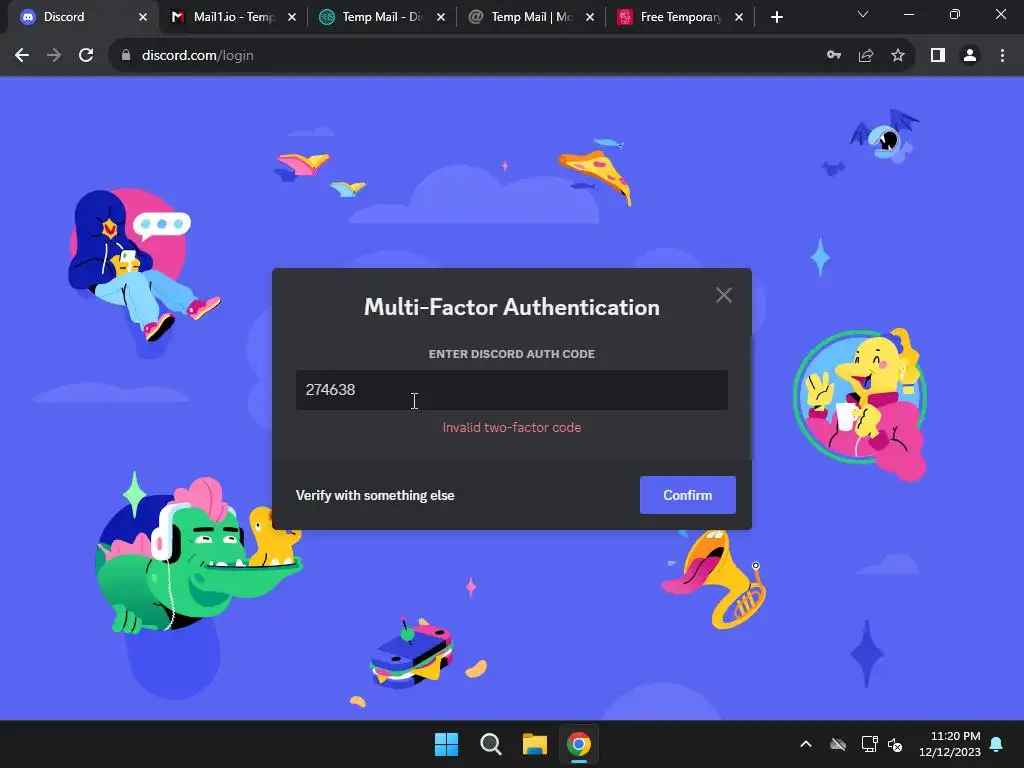Viewport: 1024px width, 768px height.
Task: Bookmark this page with the star
Action: [x=898, y=56]
